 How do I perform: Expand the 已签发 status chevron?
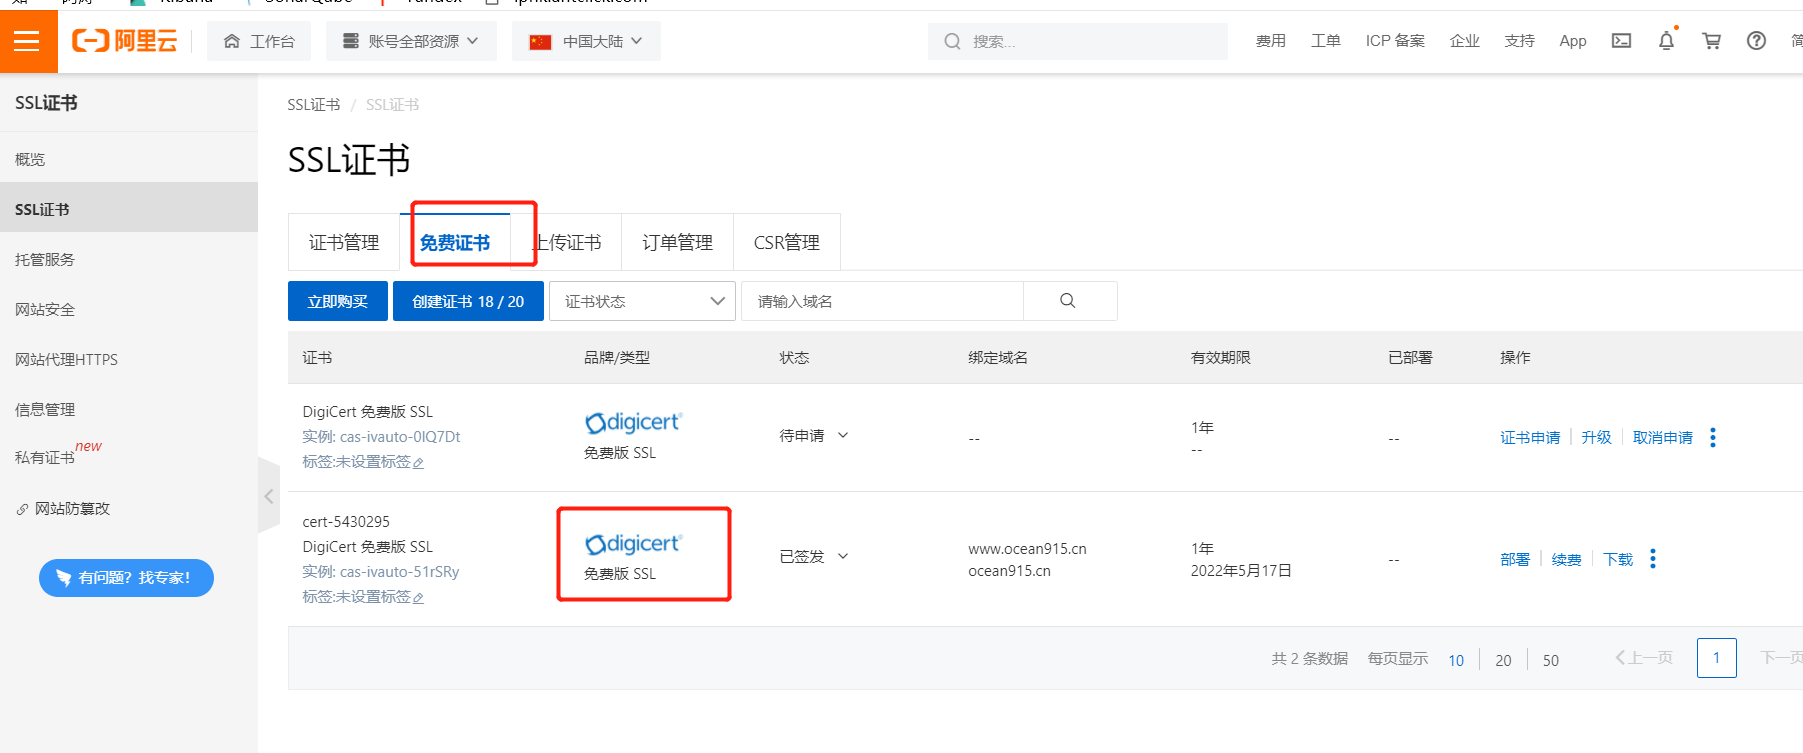pyautogui.click(x=843, y=556)
